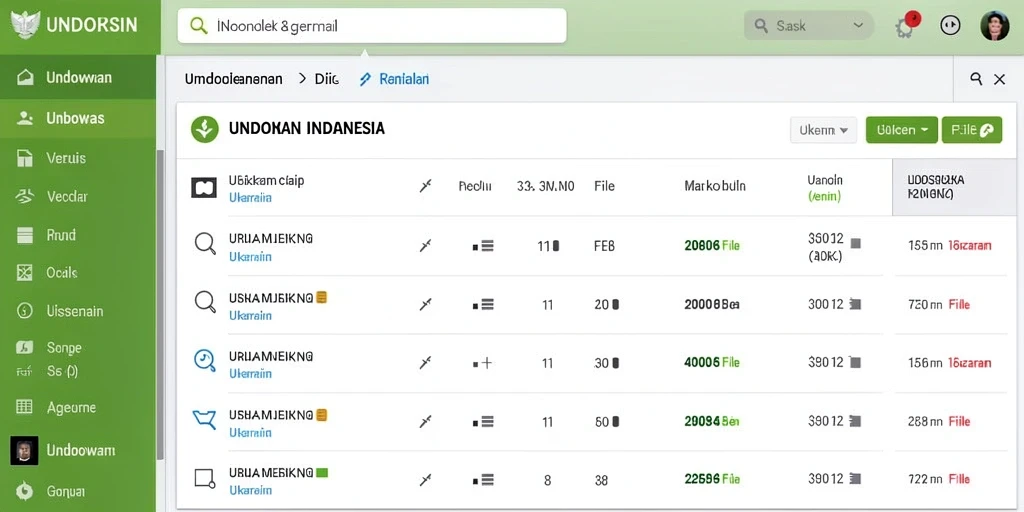Expand the Ukenn dropdown
The height and width of the screenshot is (512, 1024).
(824, 130)
